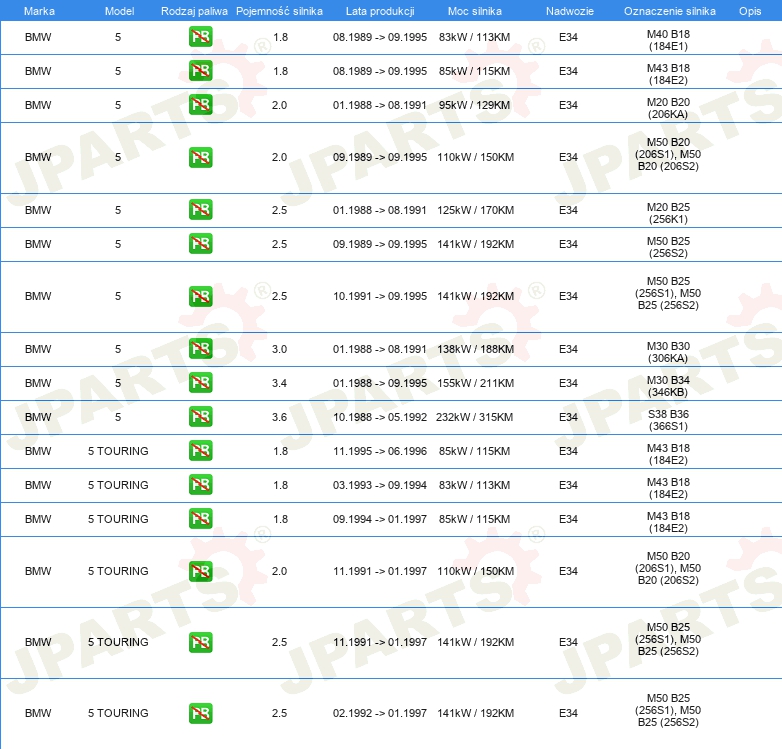Click engine capacity 3.6 cell
This screenshot has width=782, height=749.
279,417
